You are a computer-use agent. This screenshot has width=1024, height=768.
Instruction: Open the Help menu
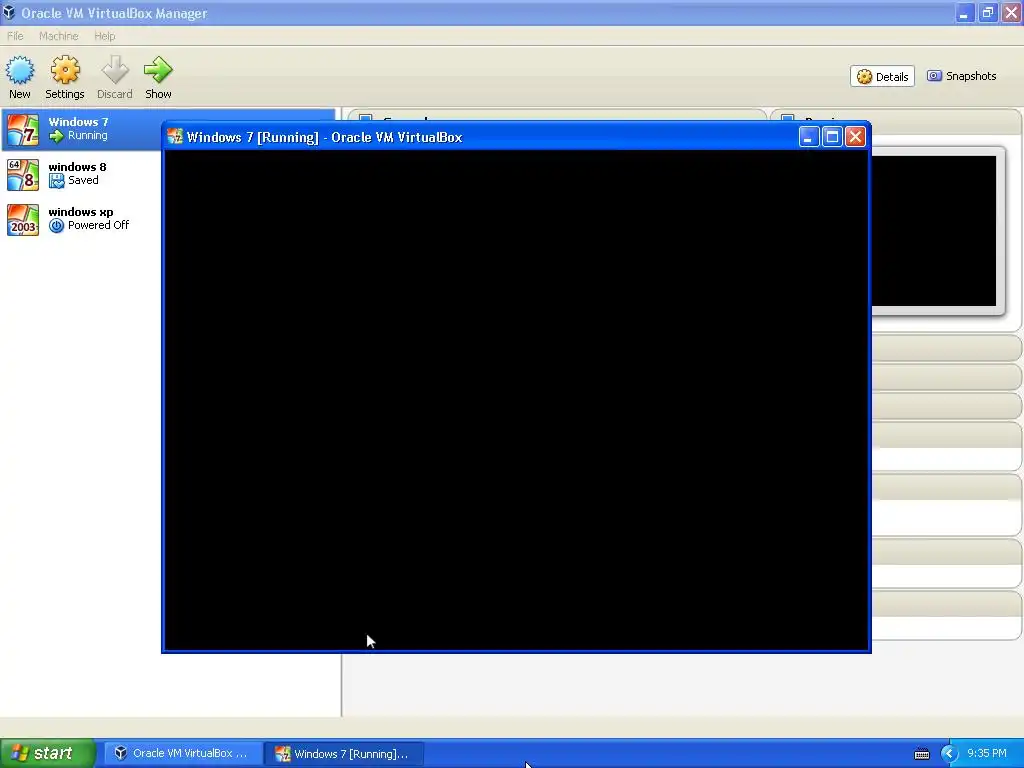(104, 36)
